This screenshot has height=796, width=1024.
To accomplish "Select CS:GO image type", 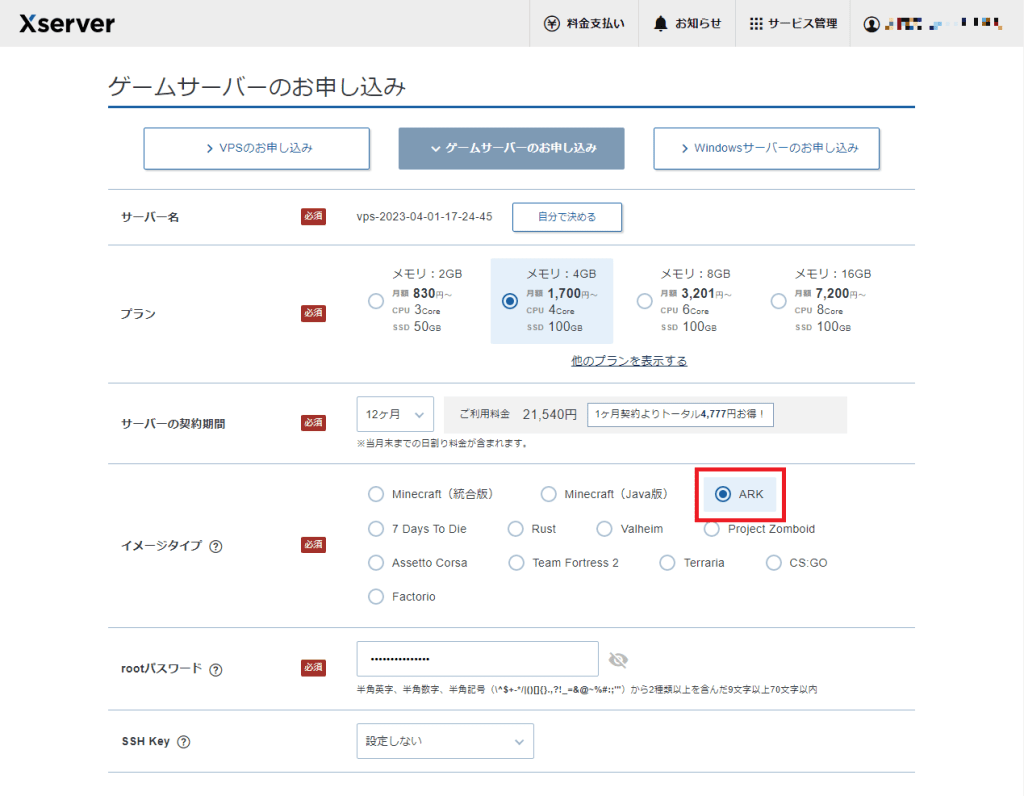I will coord(773,563).
